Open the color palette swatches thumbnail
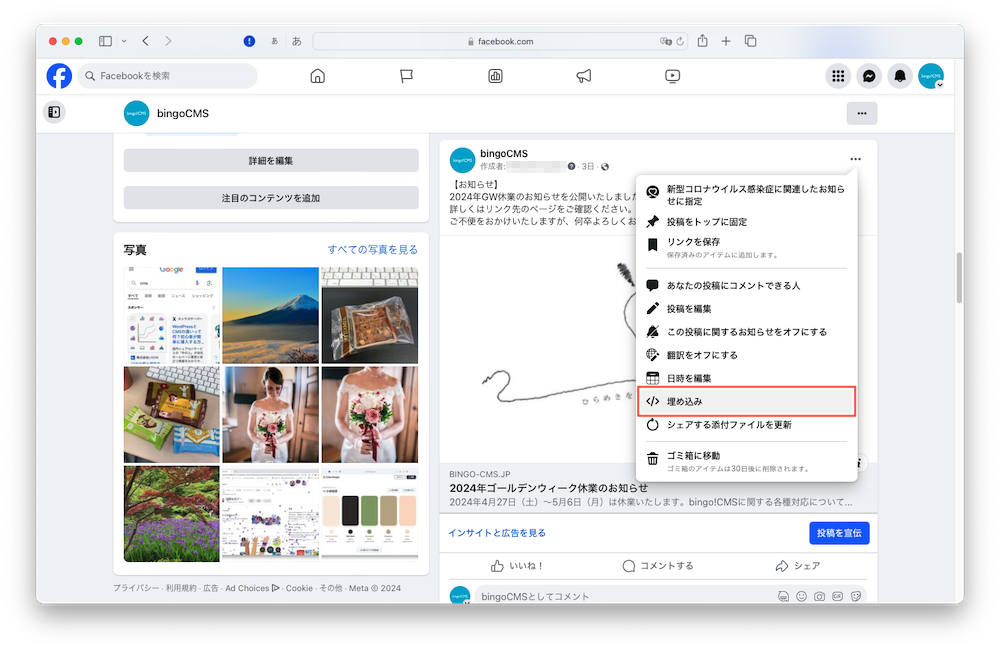Image resolution: width=1000 pixels, height=651 pixels. point(370,513)
